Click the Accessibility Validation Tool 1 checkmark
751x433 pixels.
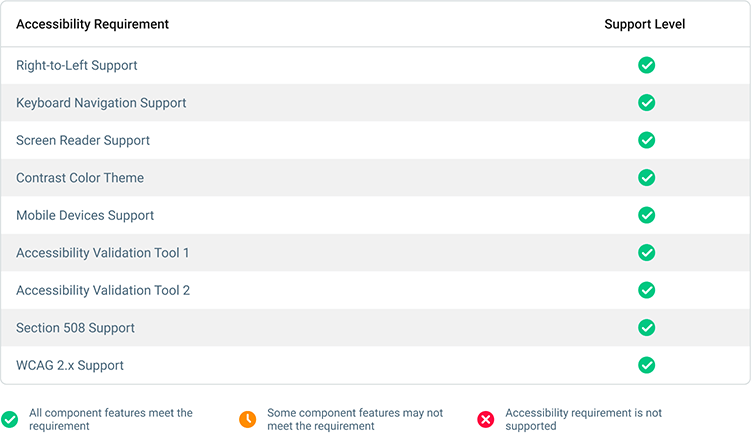[646, 253]
